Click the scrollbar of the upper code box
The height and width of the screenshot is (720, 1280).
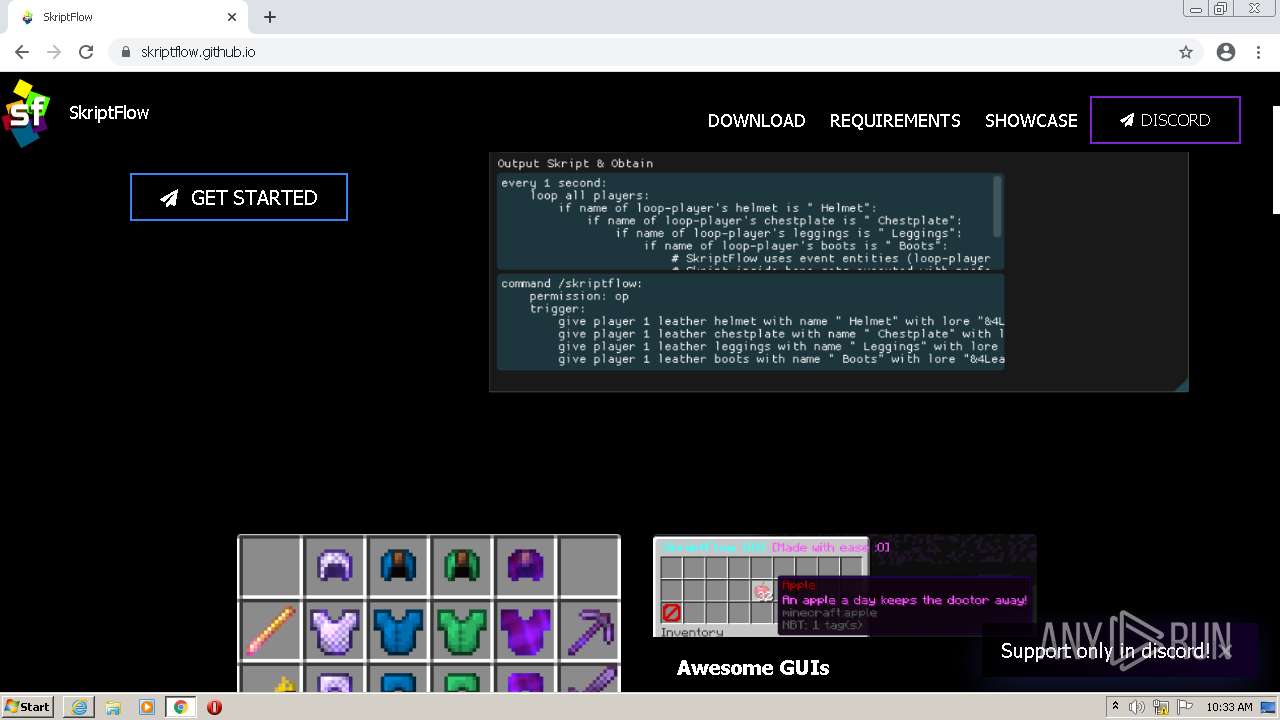(x=997, y=205)
